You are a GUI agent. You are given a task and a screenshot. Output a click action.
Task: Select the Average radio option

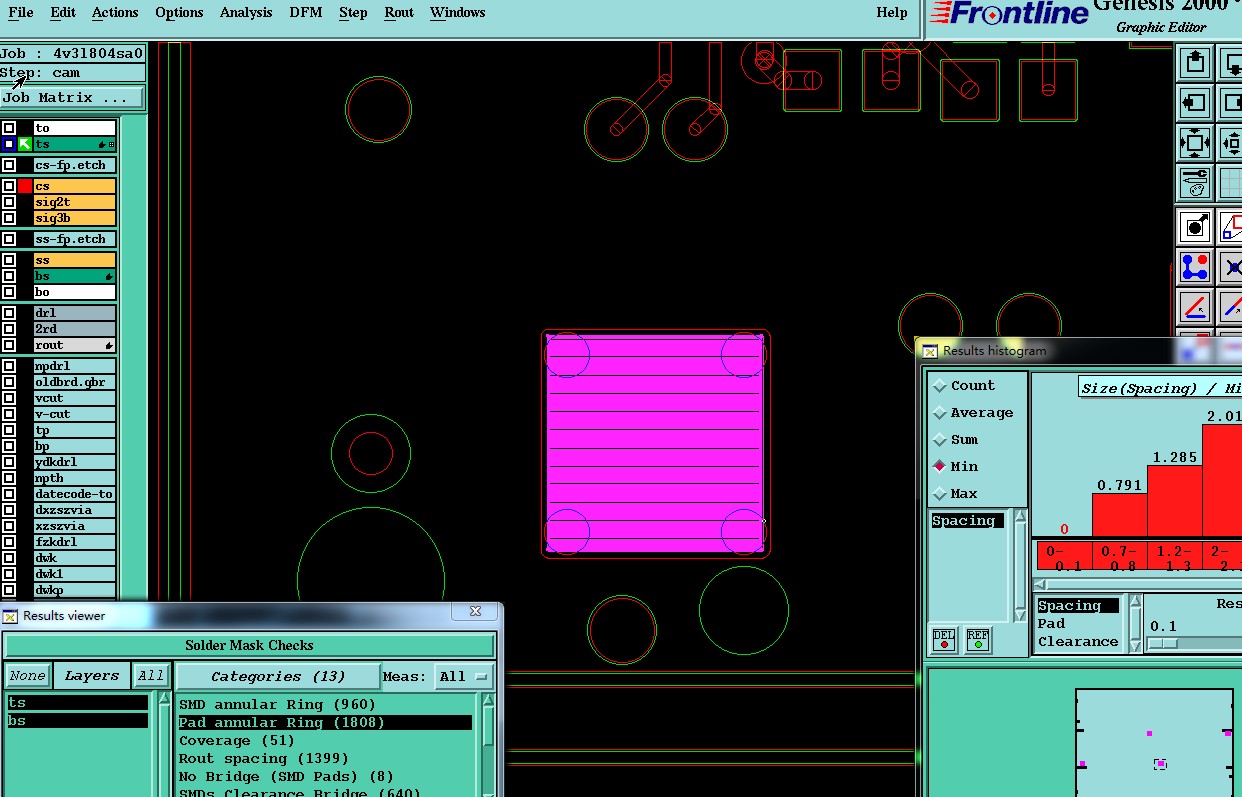click(940, 413)
